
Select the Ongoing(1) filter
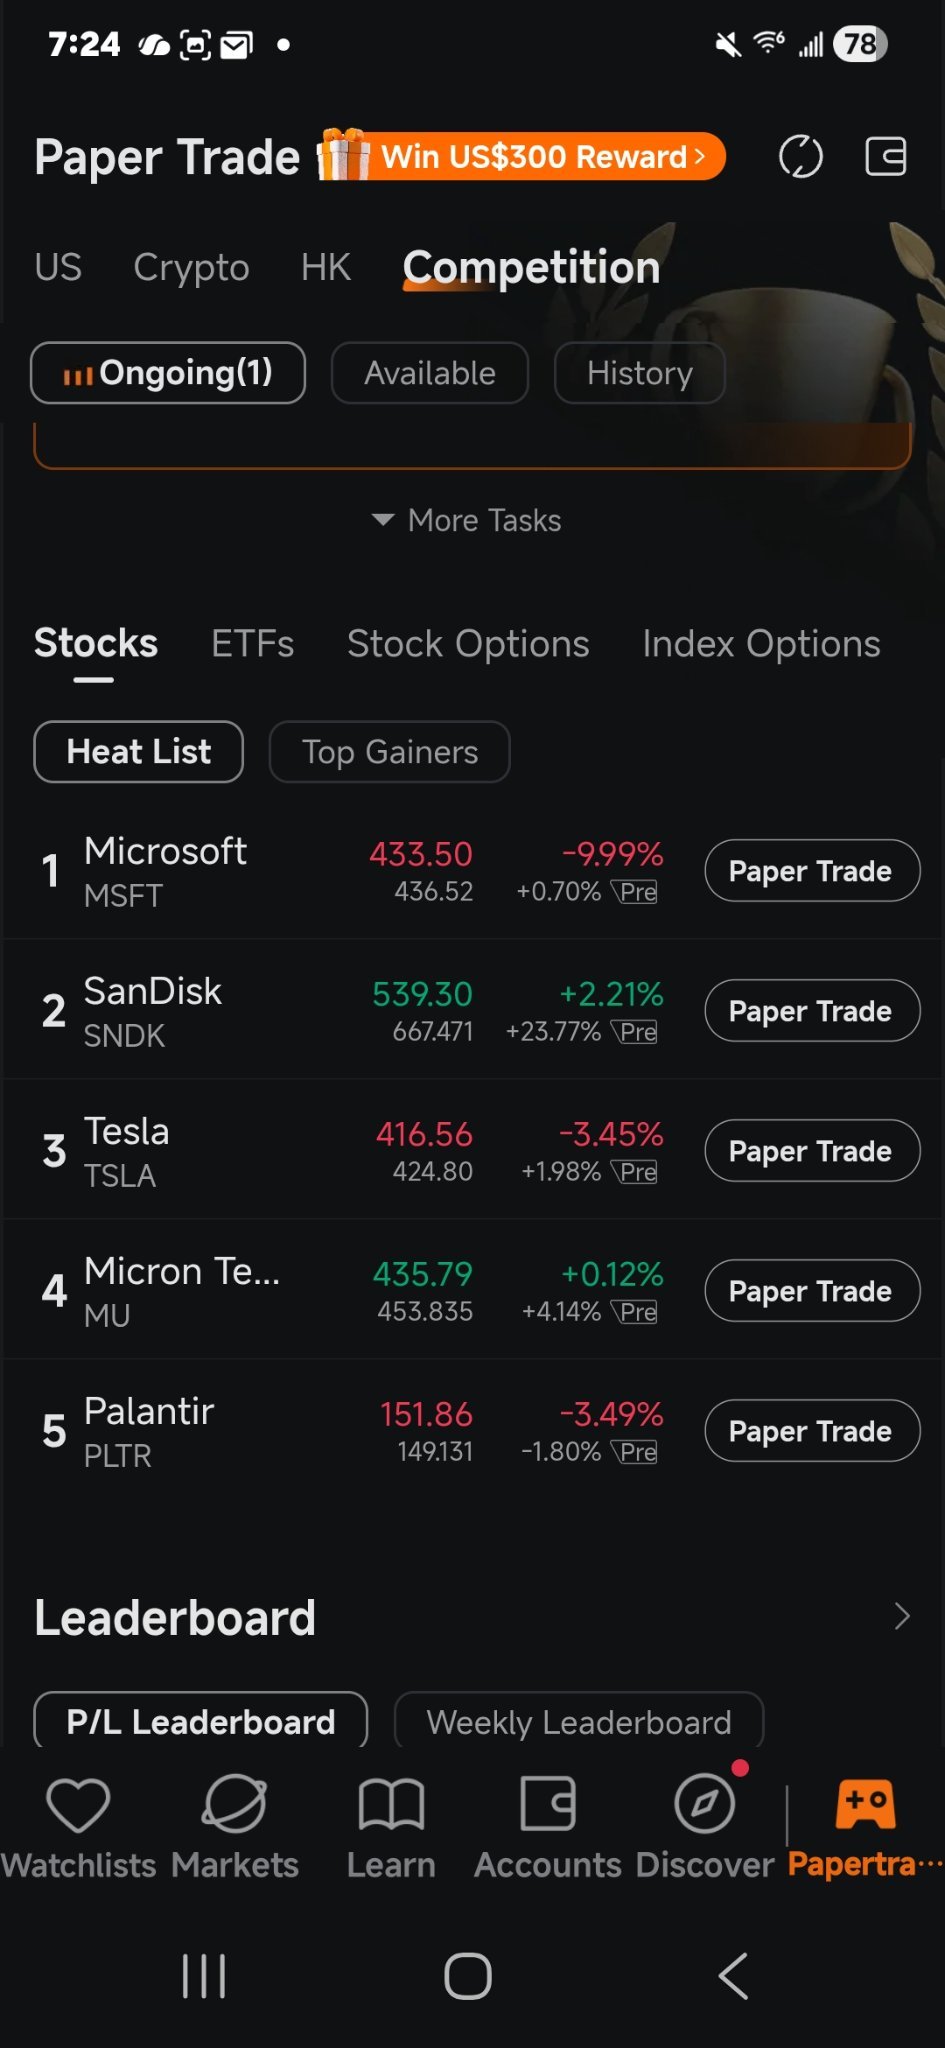(168, 373)
